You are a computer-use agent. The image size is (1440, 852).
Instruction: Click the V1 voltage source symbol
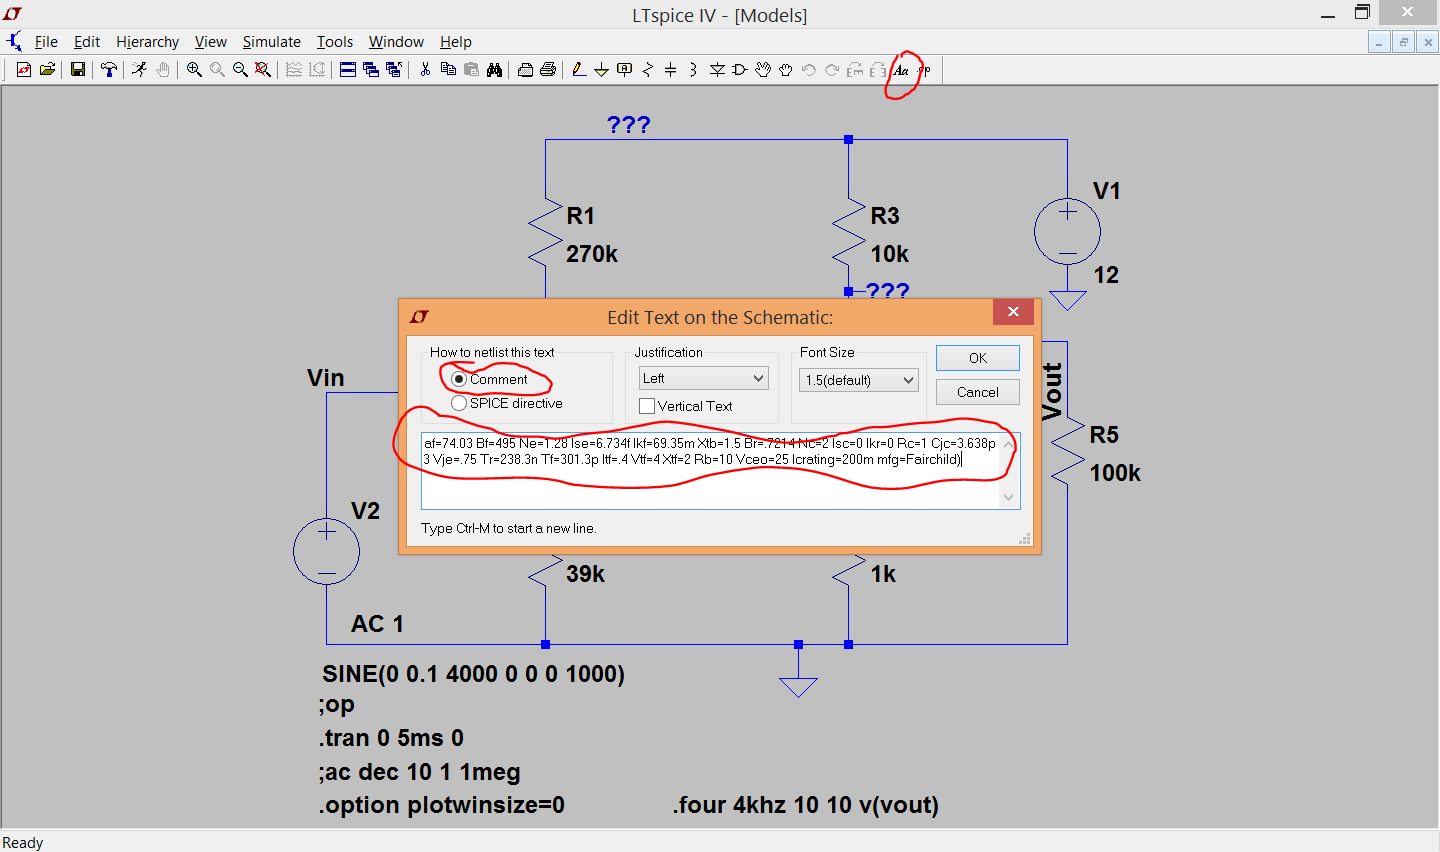1067,232
